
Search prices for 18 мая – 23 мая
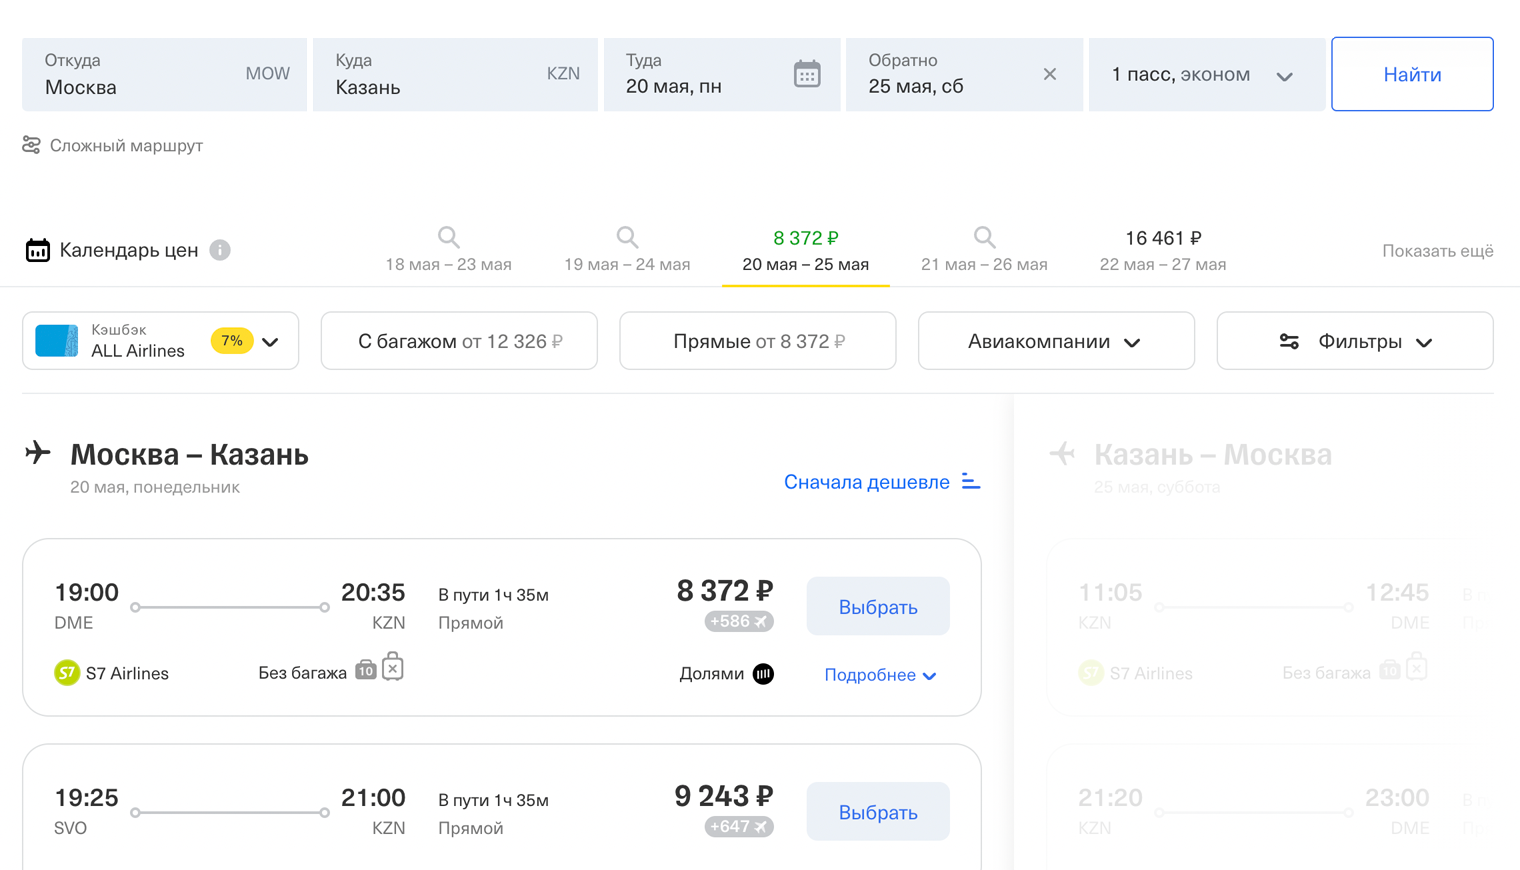coord(448,237)
